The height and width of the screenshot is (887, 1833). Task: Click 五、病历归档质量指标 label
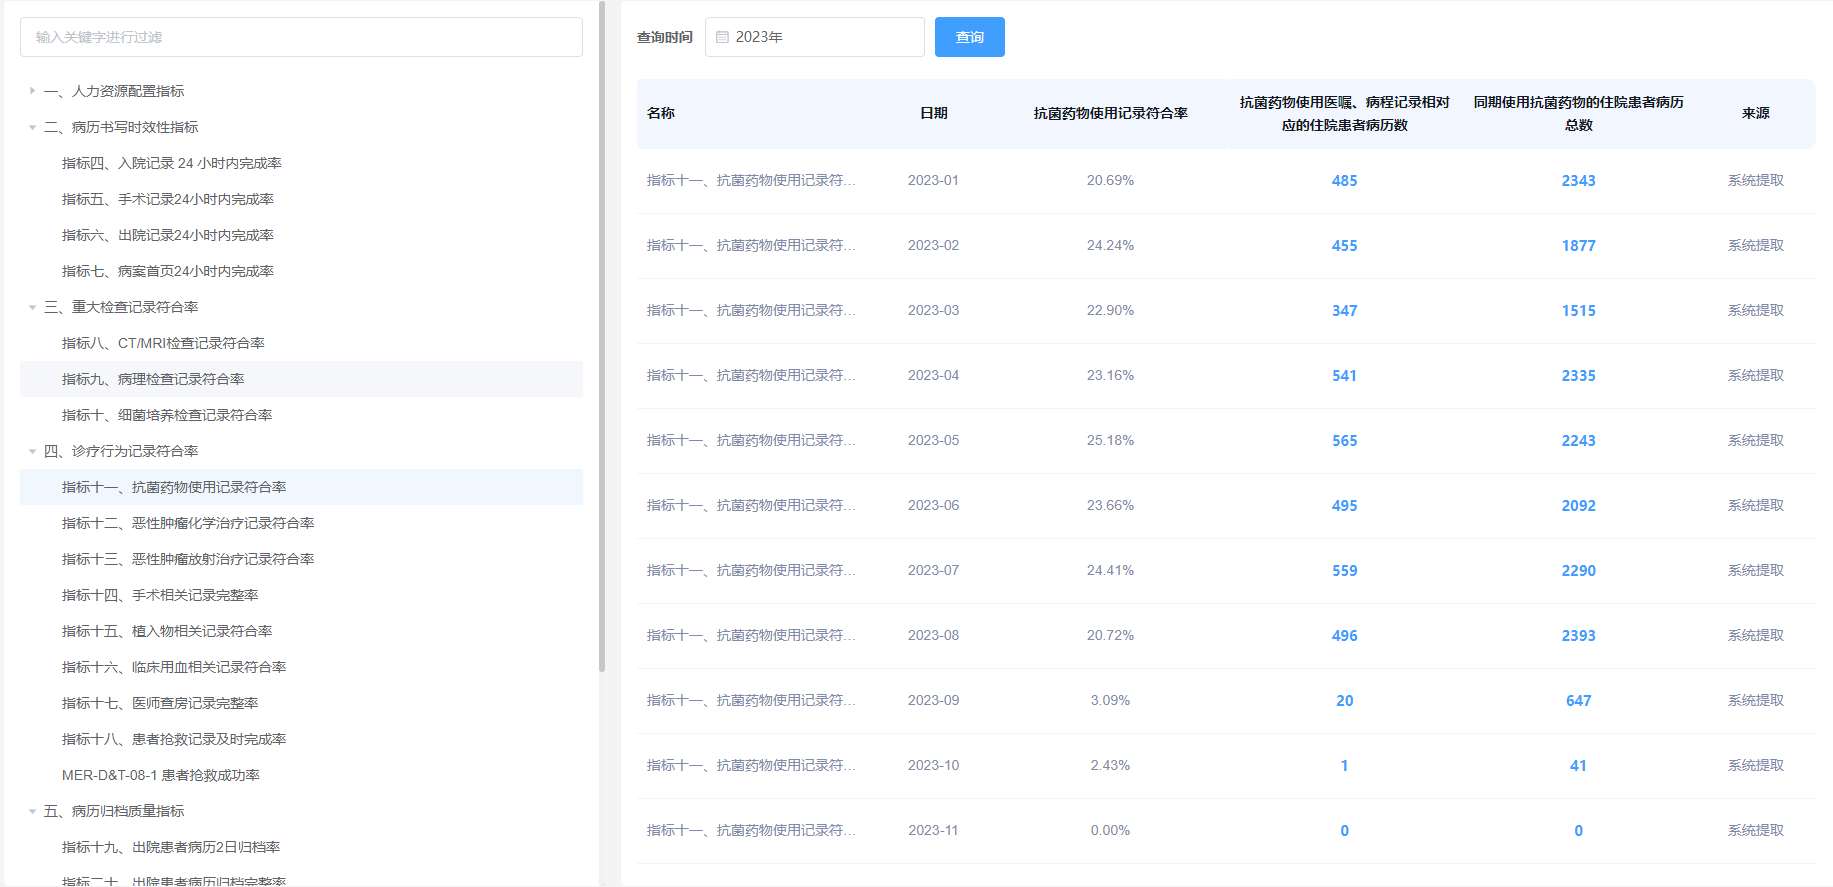coord(114,811)
